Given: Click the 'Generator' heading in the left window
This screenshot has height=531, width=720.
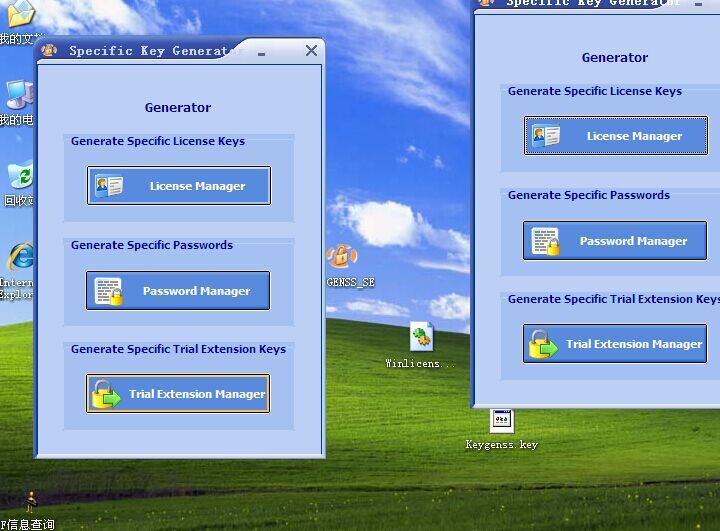Looking at the screenshot, I should point(178,107).
